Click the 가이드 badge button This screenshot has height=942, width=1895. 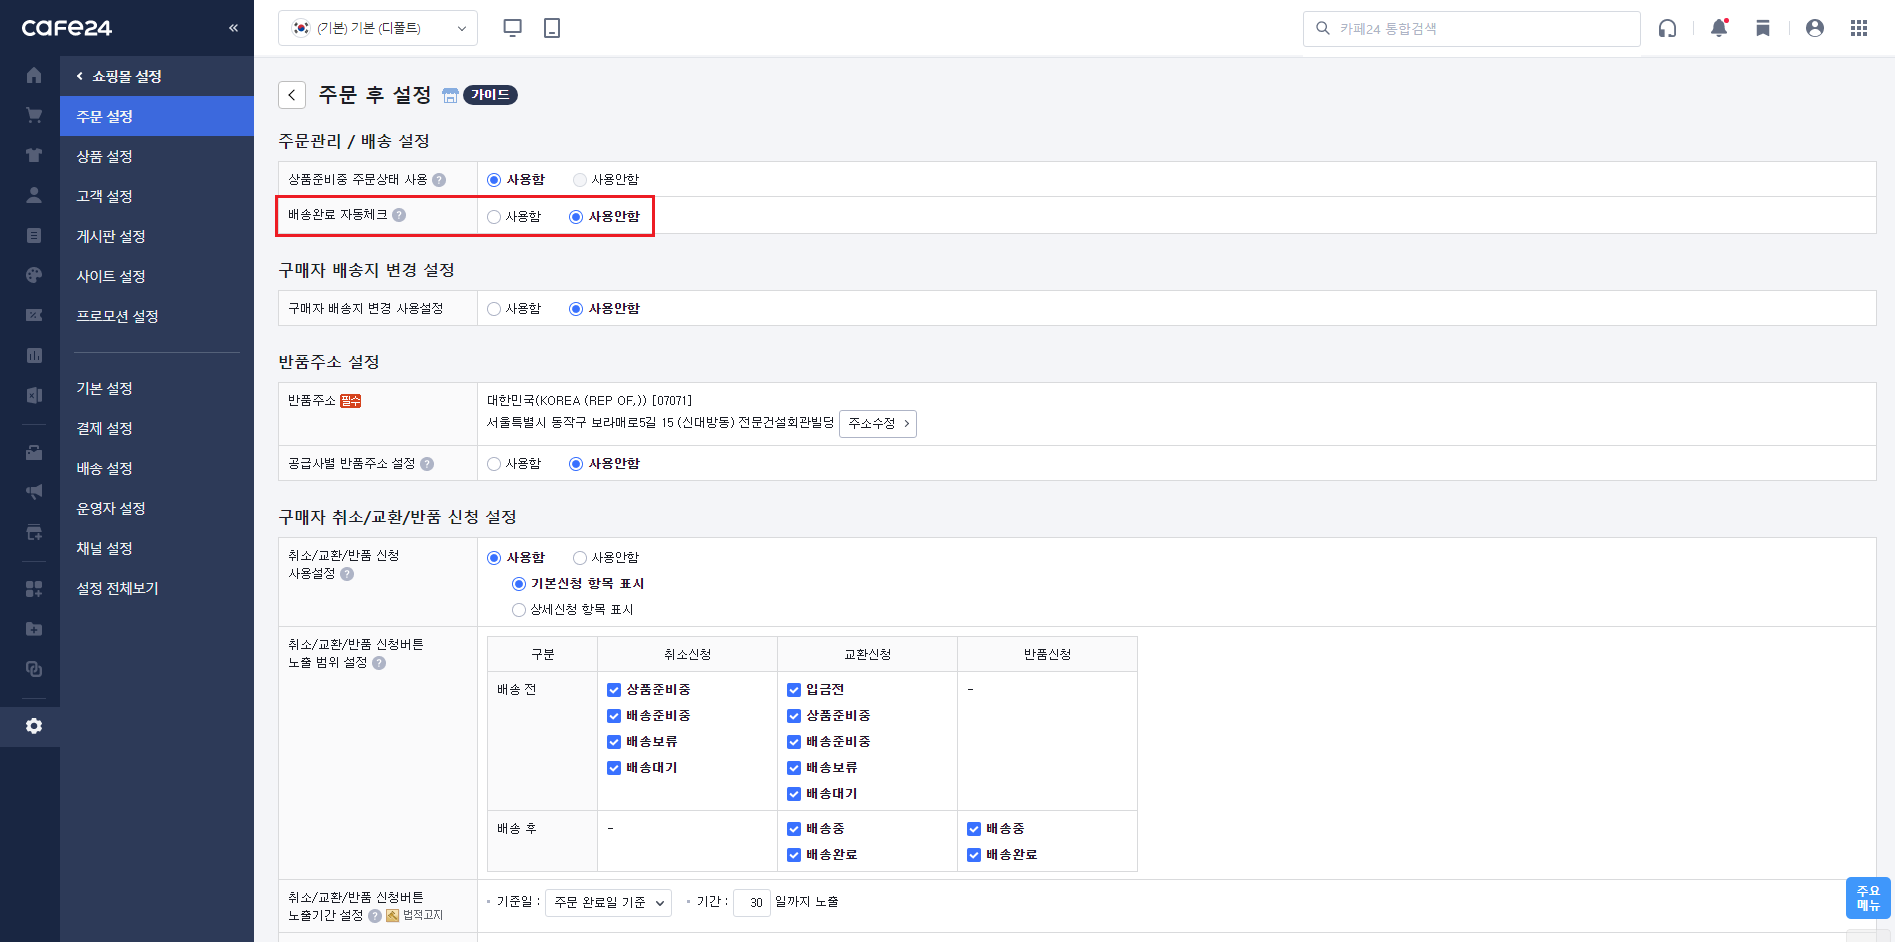(x=490, y=95)
